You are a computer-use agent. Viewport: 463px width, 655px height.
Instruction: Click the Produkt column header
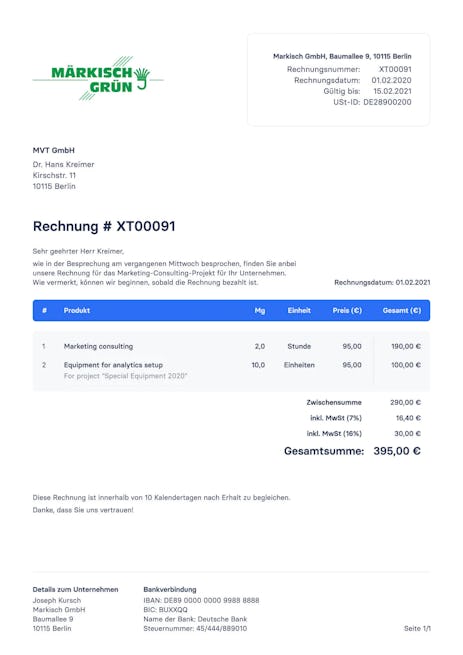[x=77, y=310]
